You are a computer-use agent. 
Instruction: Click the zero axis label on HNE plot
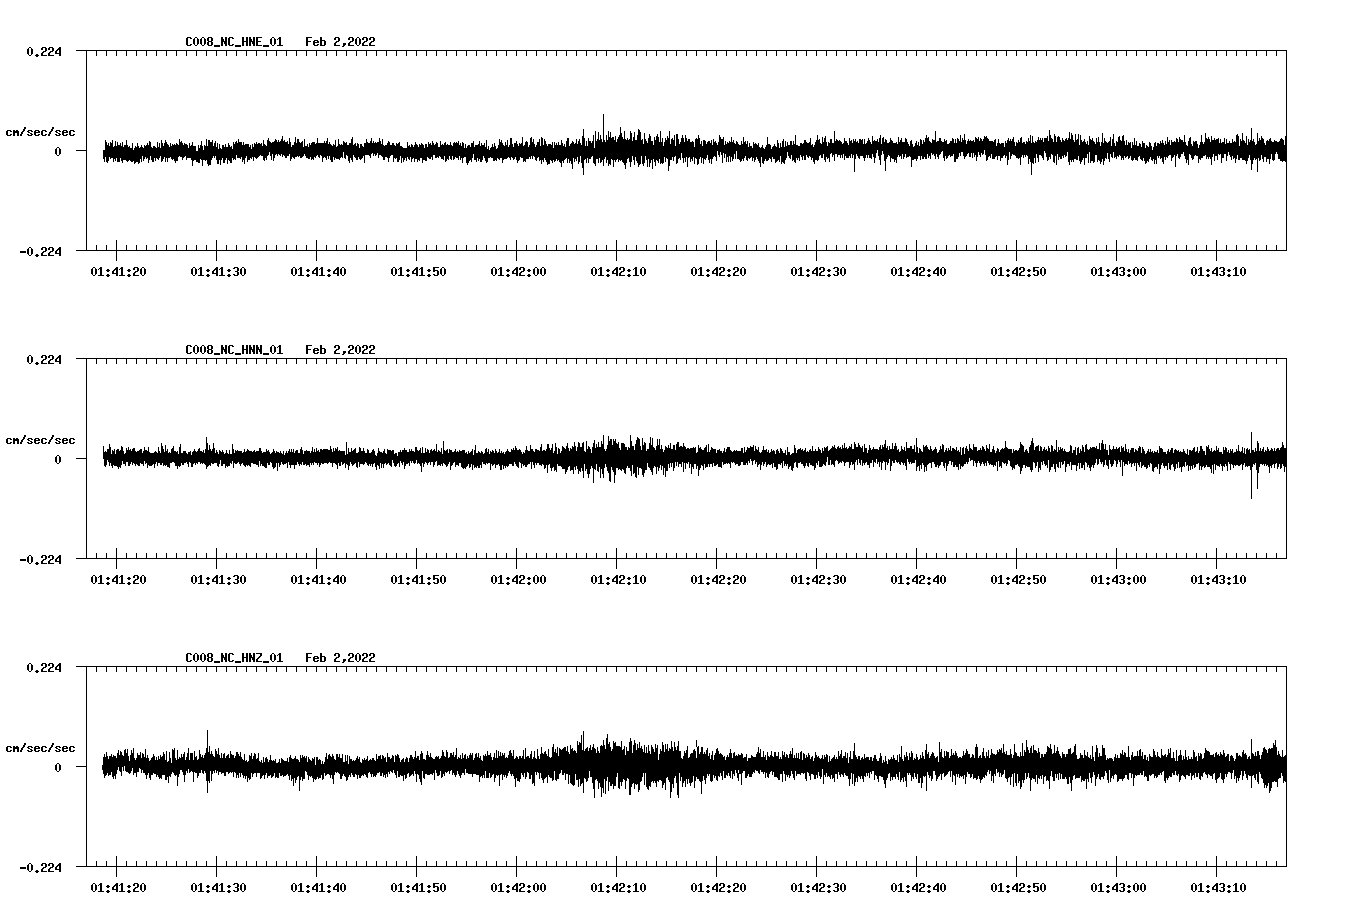58,152
